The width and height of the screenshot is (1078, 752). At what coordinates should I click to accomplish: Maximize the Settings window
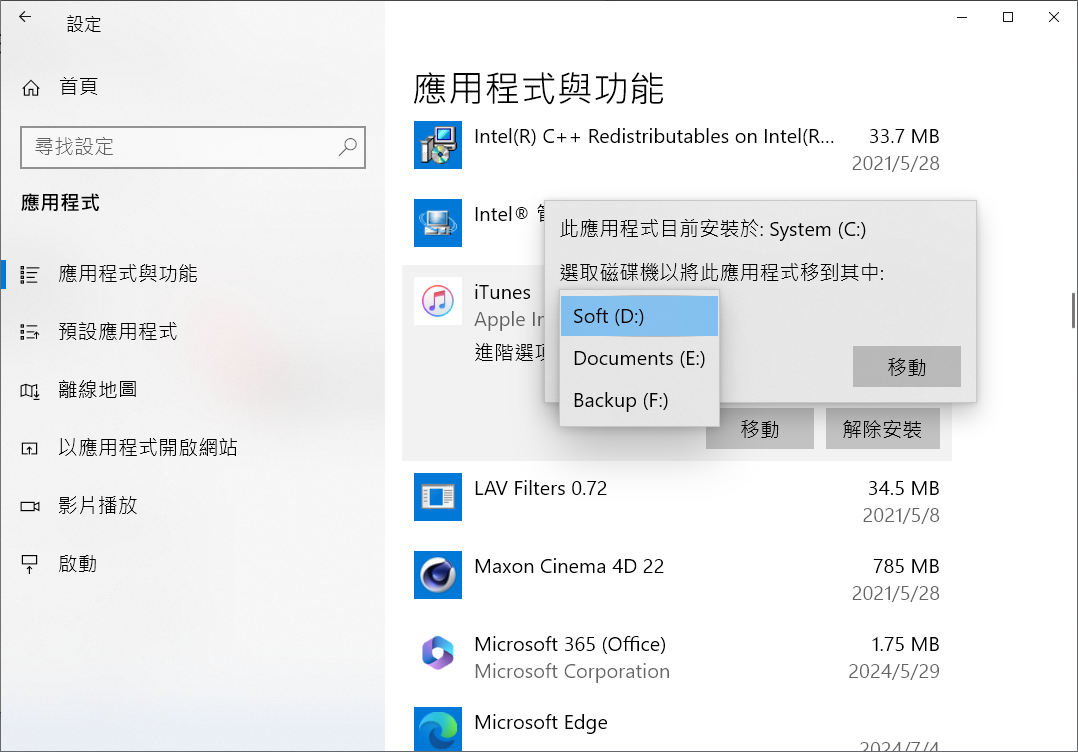1008,17
